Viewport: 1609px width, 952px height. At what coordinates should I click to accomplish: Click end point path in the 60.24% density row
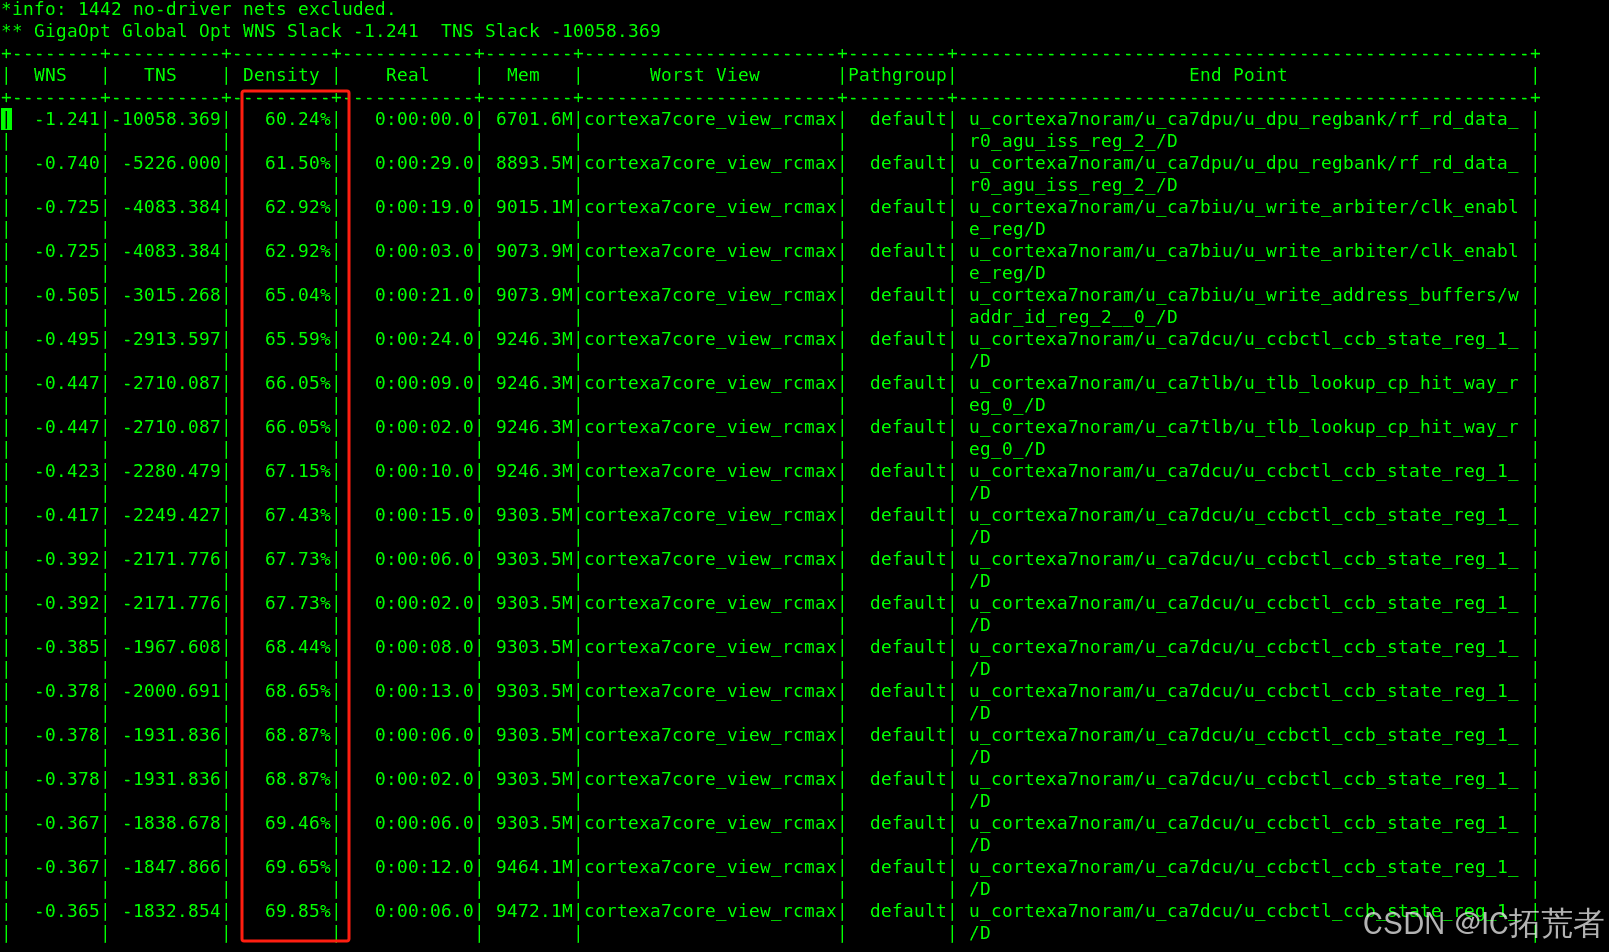(1244, 130)
